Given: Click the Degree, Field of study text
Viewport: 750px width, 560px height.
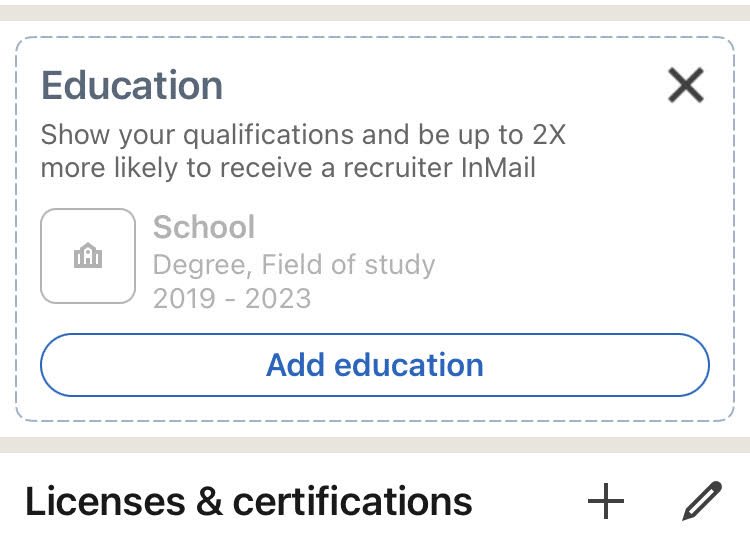Looking at the screenshot, I should [x=294, y=264].
